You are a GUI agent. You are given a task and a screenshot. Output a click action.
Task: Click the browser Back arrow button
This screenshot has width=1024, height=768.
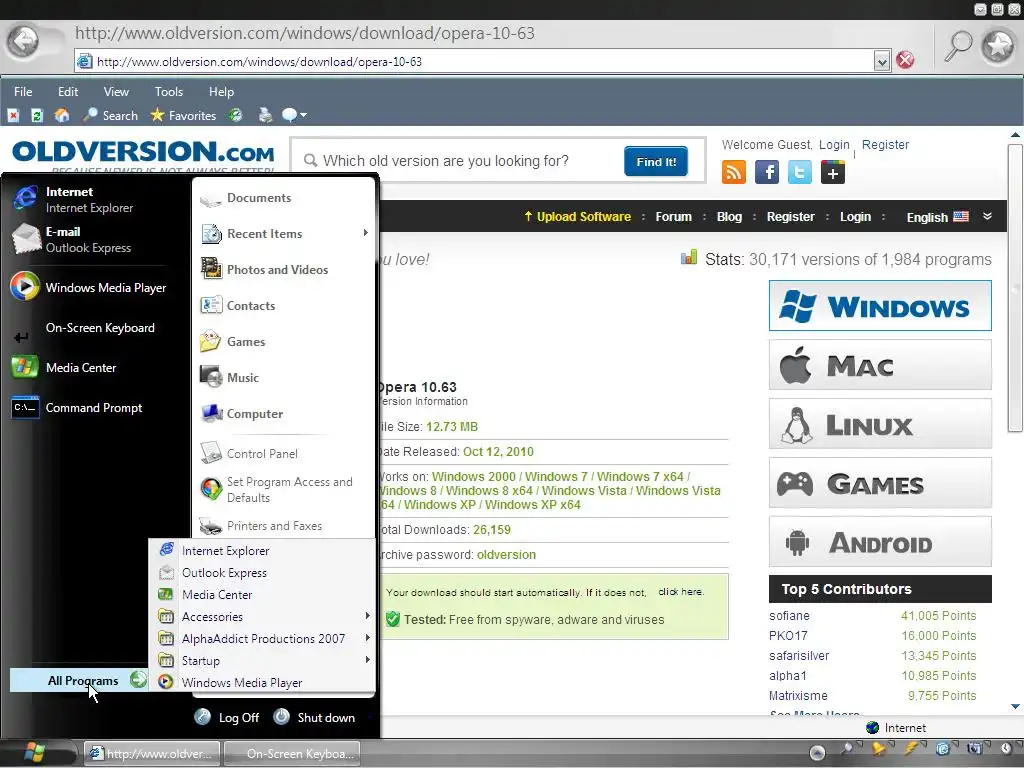pos(24,42)
